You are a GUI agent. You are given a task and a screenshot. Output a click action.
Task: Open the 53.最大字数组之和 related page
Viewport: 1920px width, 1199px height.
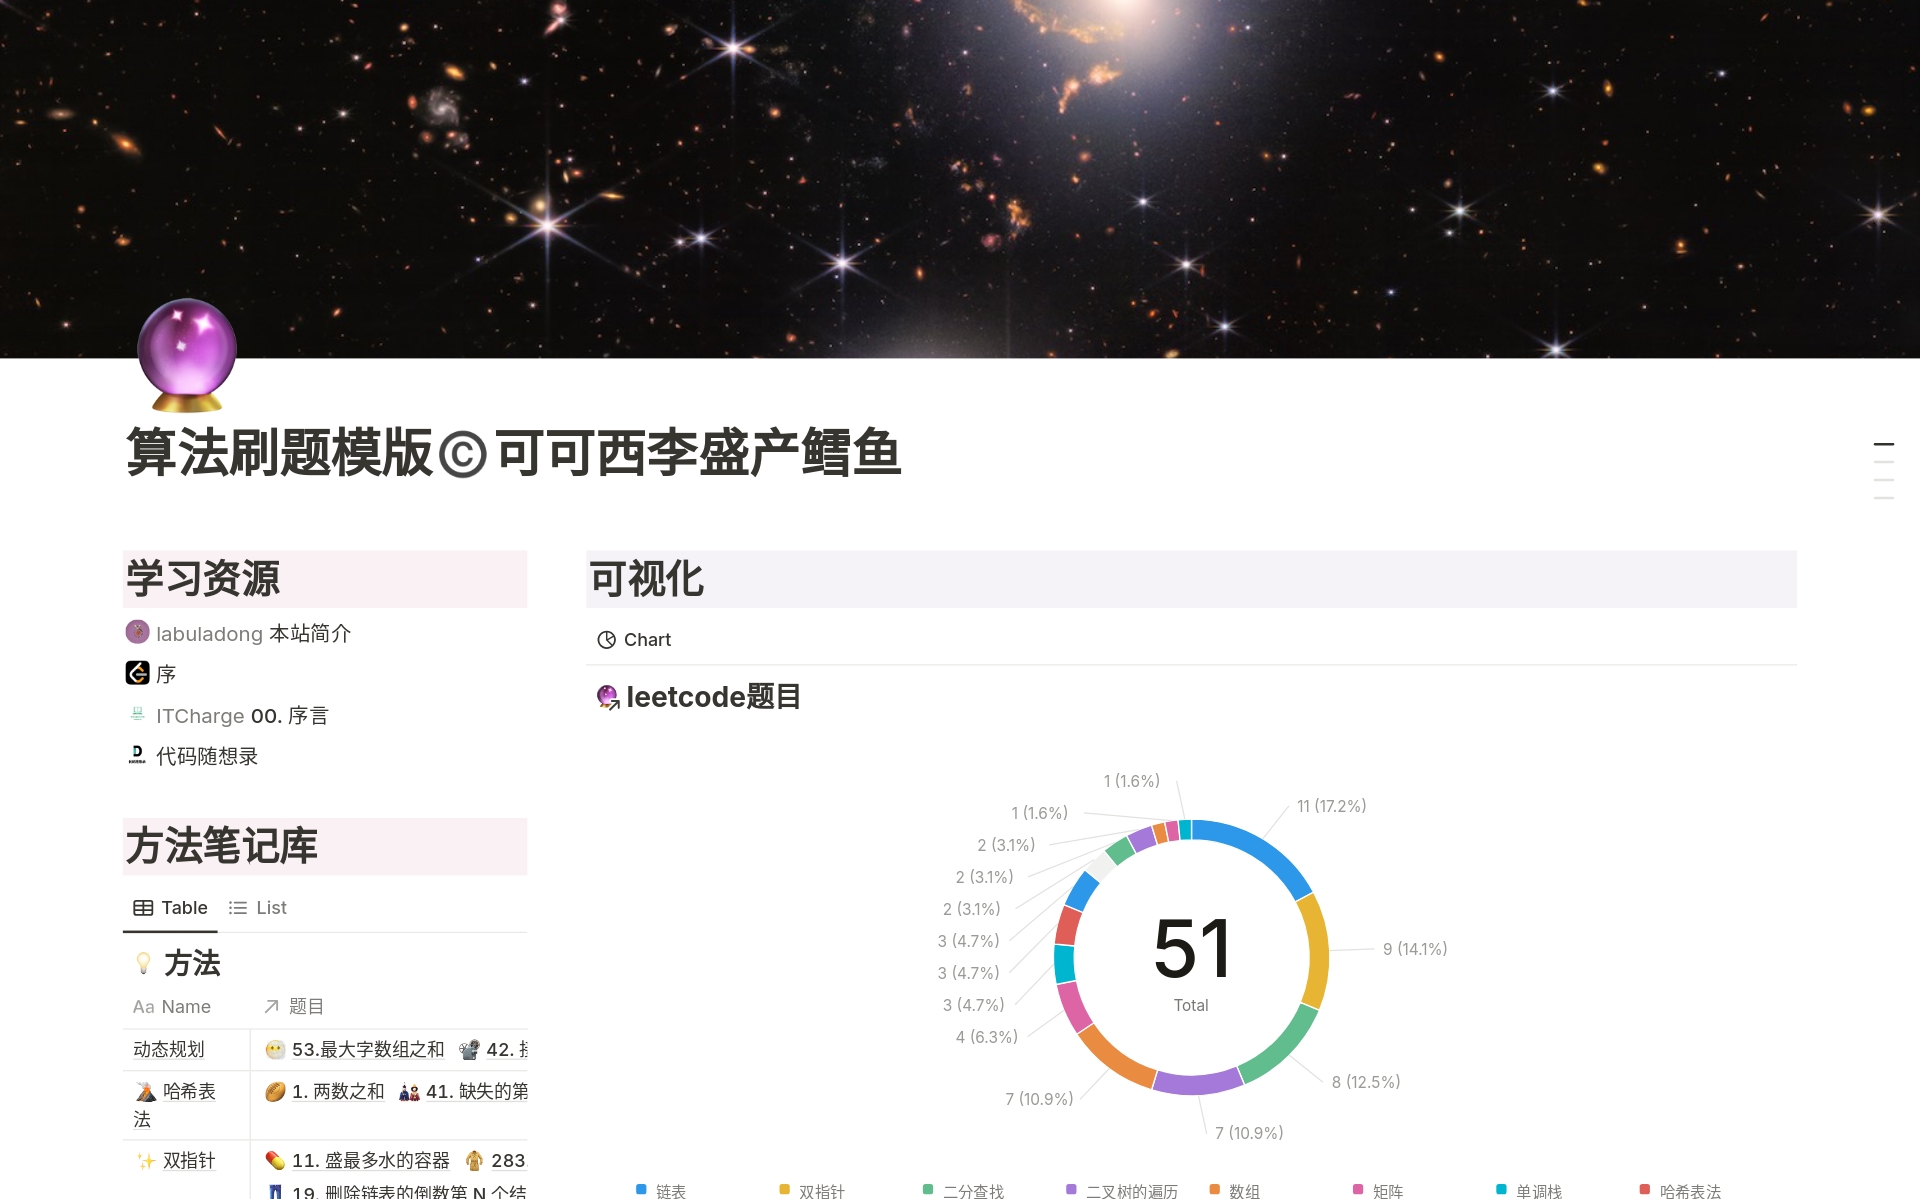point(366,1050)
